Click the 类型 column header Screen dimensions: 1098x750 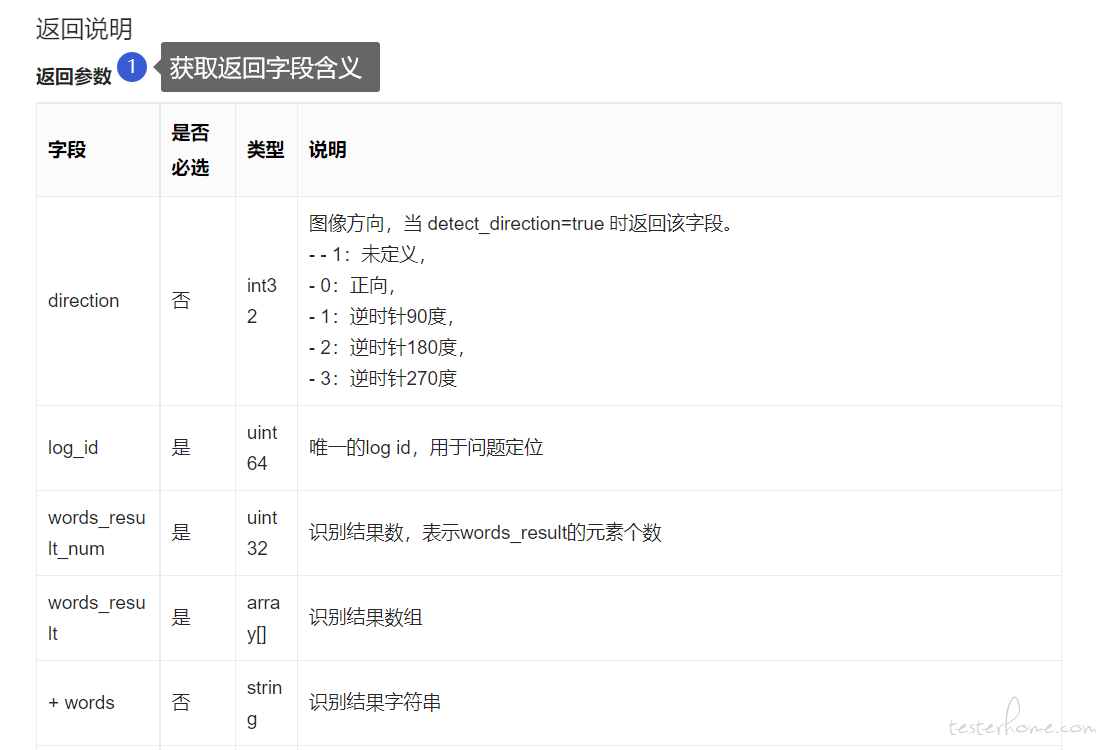[x=265, y=150]
